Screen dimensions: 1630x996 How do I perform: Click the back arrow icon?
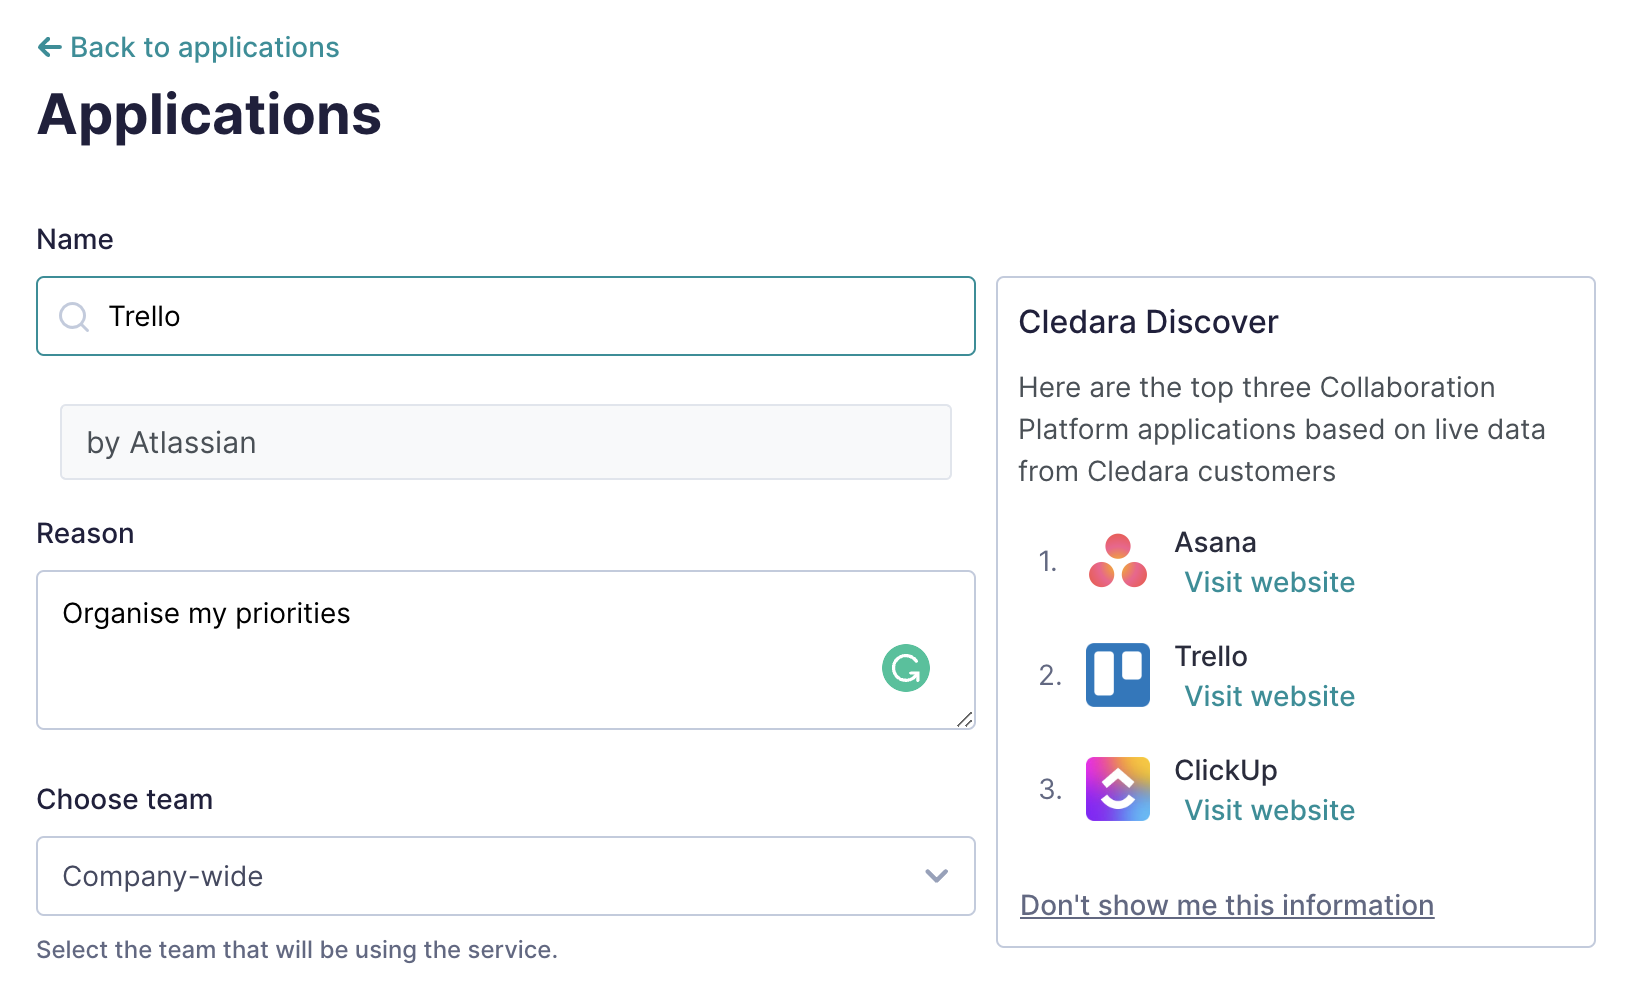coord(49,47)
